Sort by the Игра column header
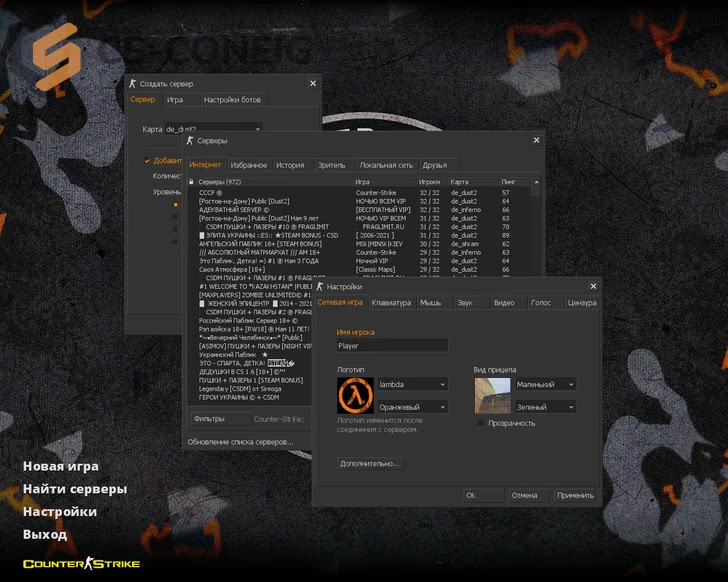 point(384,182)
